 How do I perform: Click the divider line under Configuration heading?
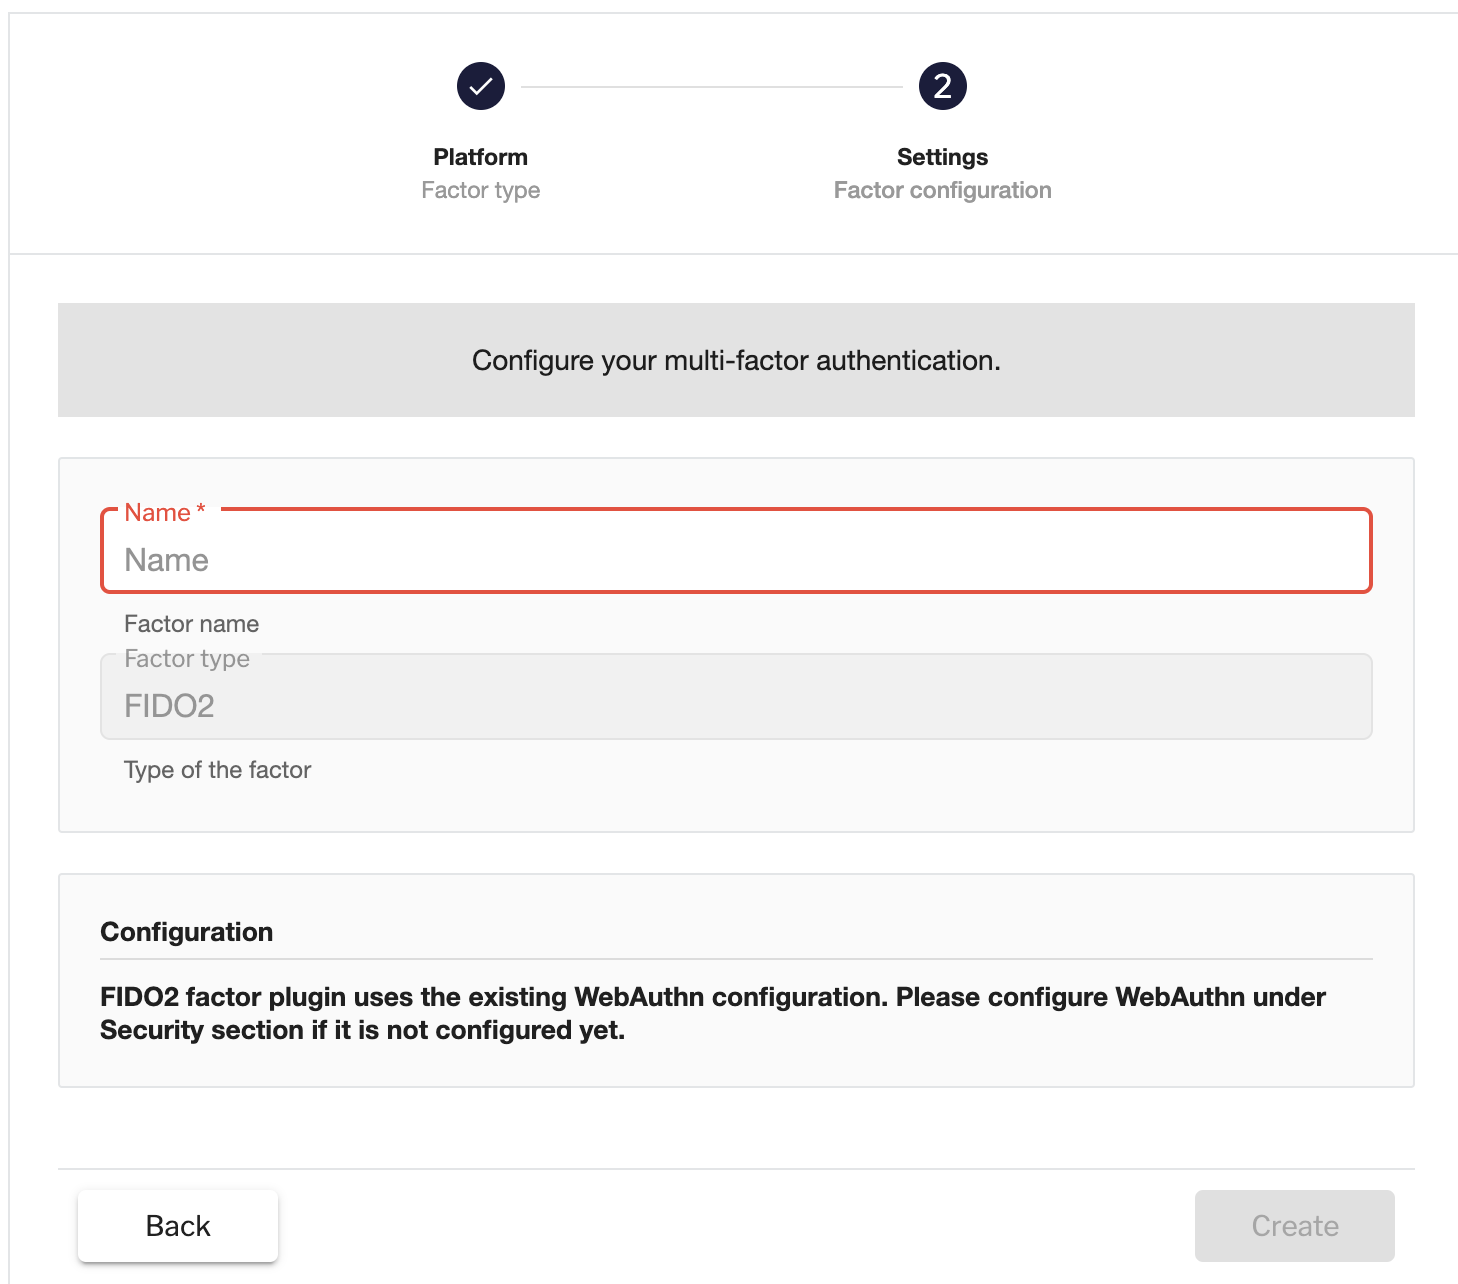coord(736,959)
